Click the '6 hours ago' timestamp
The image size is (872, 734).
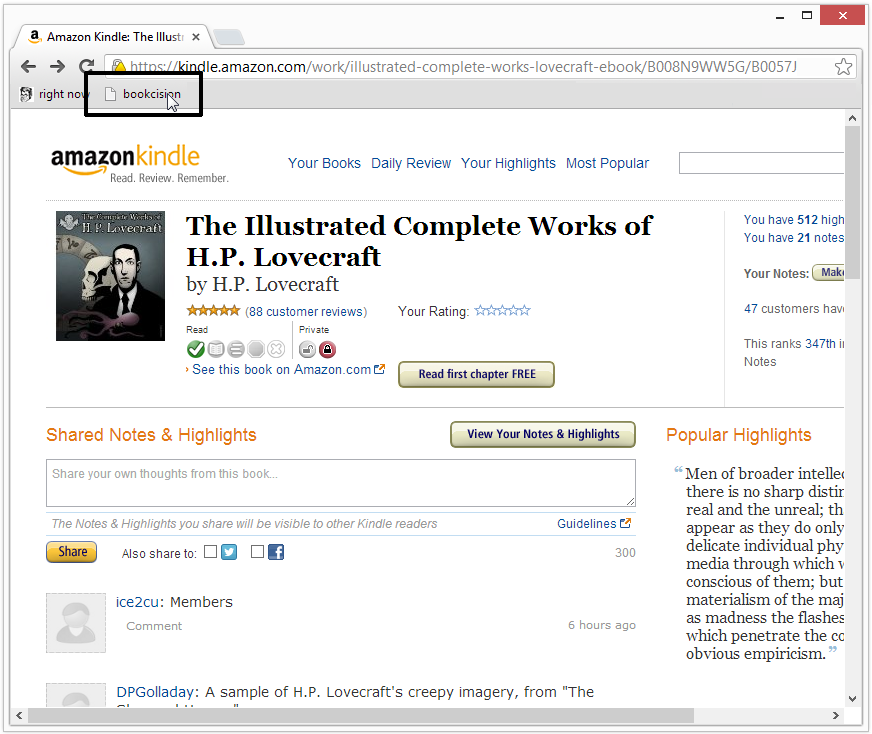(602, 625)
